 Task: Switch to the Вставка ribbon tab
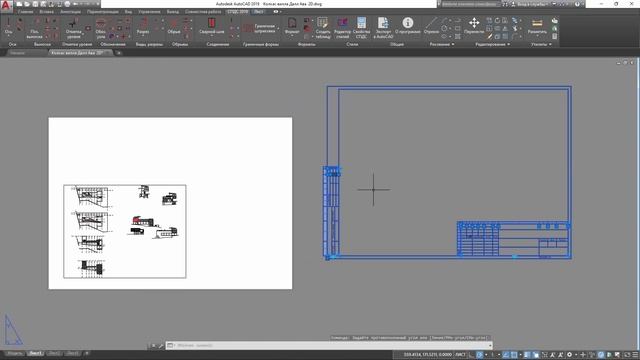(47, 12)
